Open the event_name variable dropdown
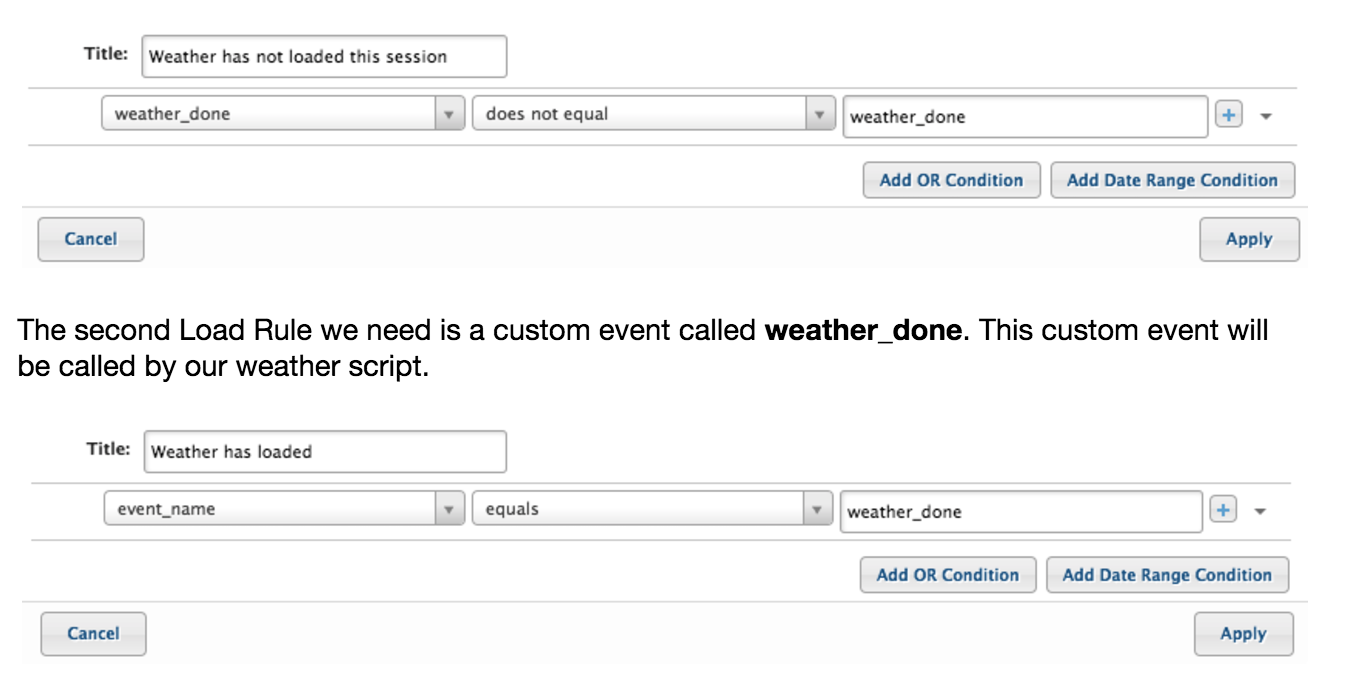This screenshot has height=680, width=1354. click(x=284, y=509)
